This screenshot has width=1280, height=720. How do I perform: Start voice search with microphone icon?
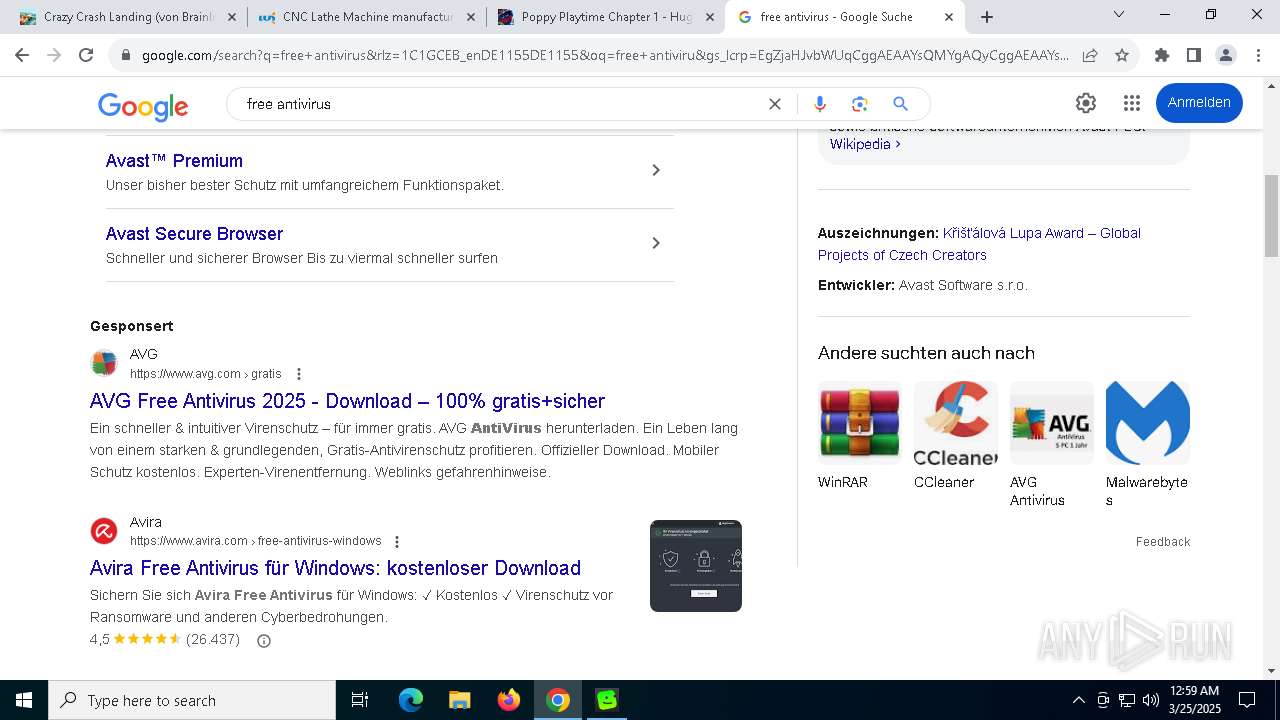(820, 104)
